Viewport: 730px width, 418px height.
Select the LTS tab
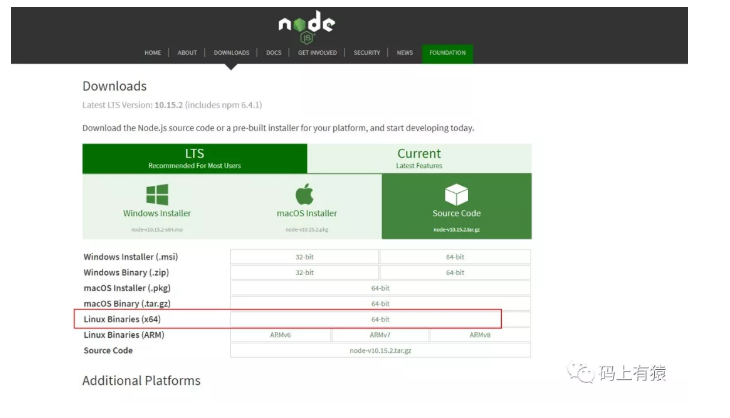[195, 158]
